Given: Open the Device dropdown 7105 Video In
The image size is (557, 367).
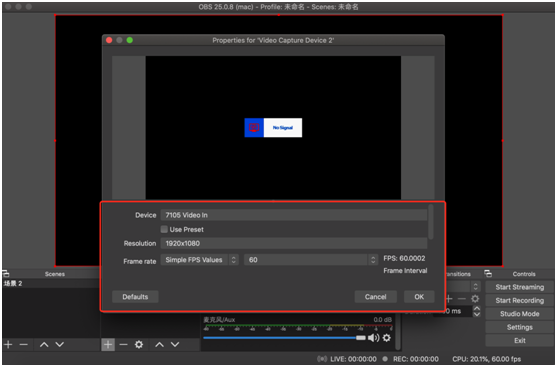Looking at the screenshot, I should [x=294, y=215].
